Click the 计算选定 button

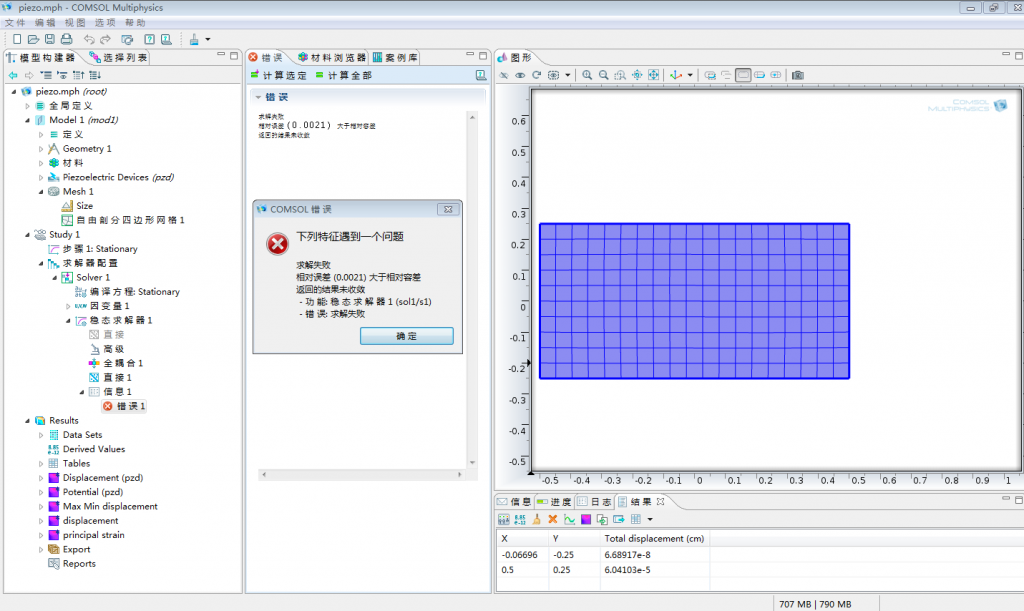(x=279, y=75)
